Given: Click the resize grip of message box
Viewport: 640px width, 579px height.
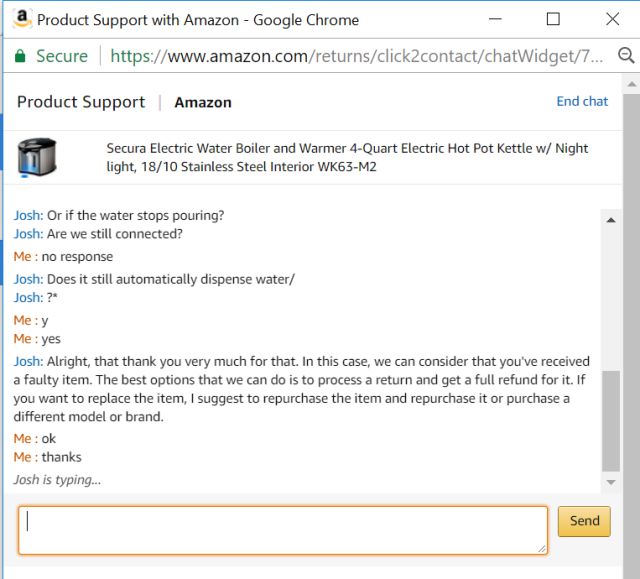Looking at the screenshot, I should [x=542, y=548].
